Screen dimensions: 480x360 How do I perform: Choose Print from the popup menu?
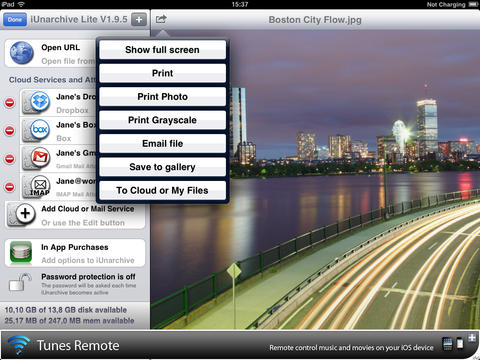click(x=162, y=73)
